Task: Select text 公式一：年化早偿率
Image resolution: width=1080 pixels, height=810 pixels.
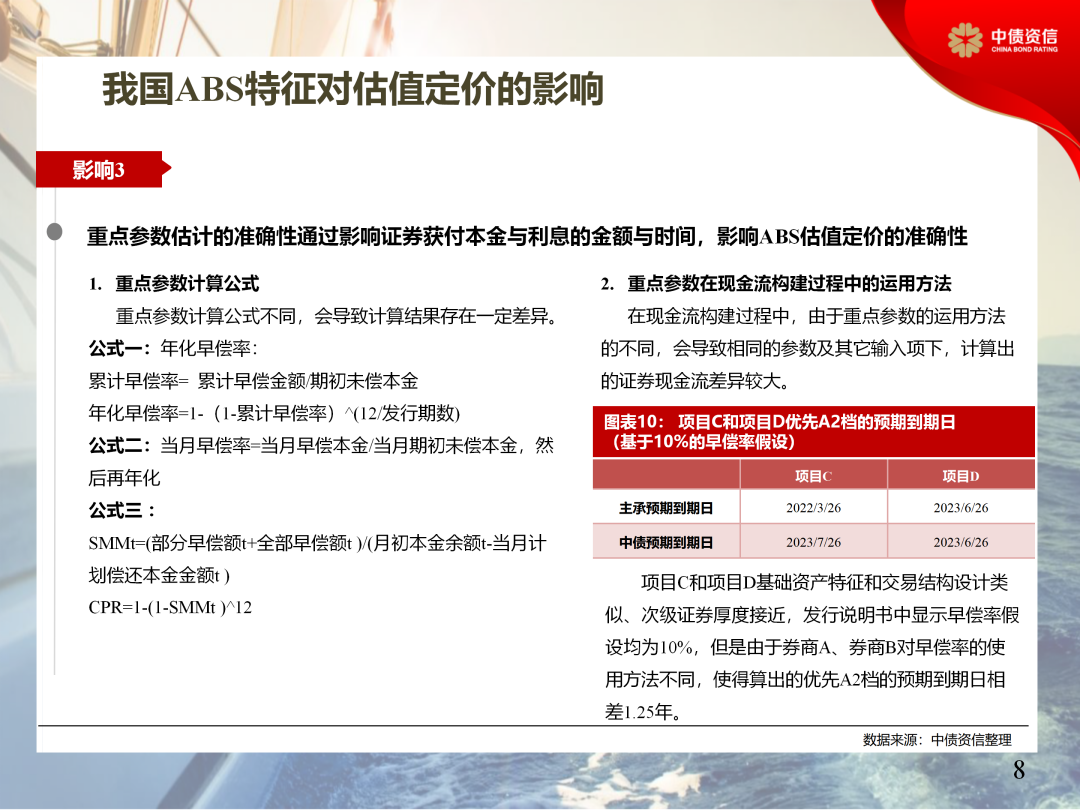Action: (x=173, y=349)
